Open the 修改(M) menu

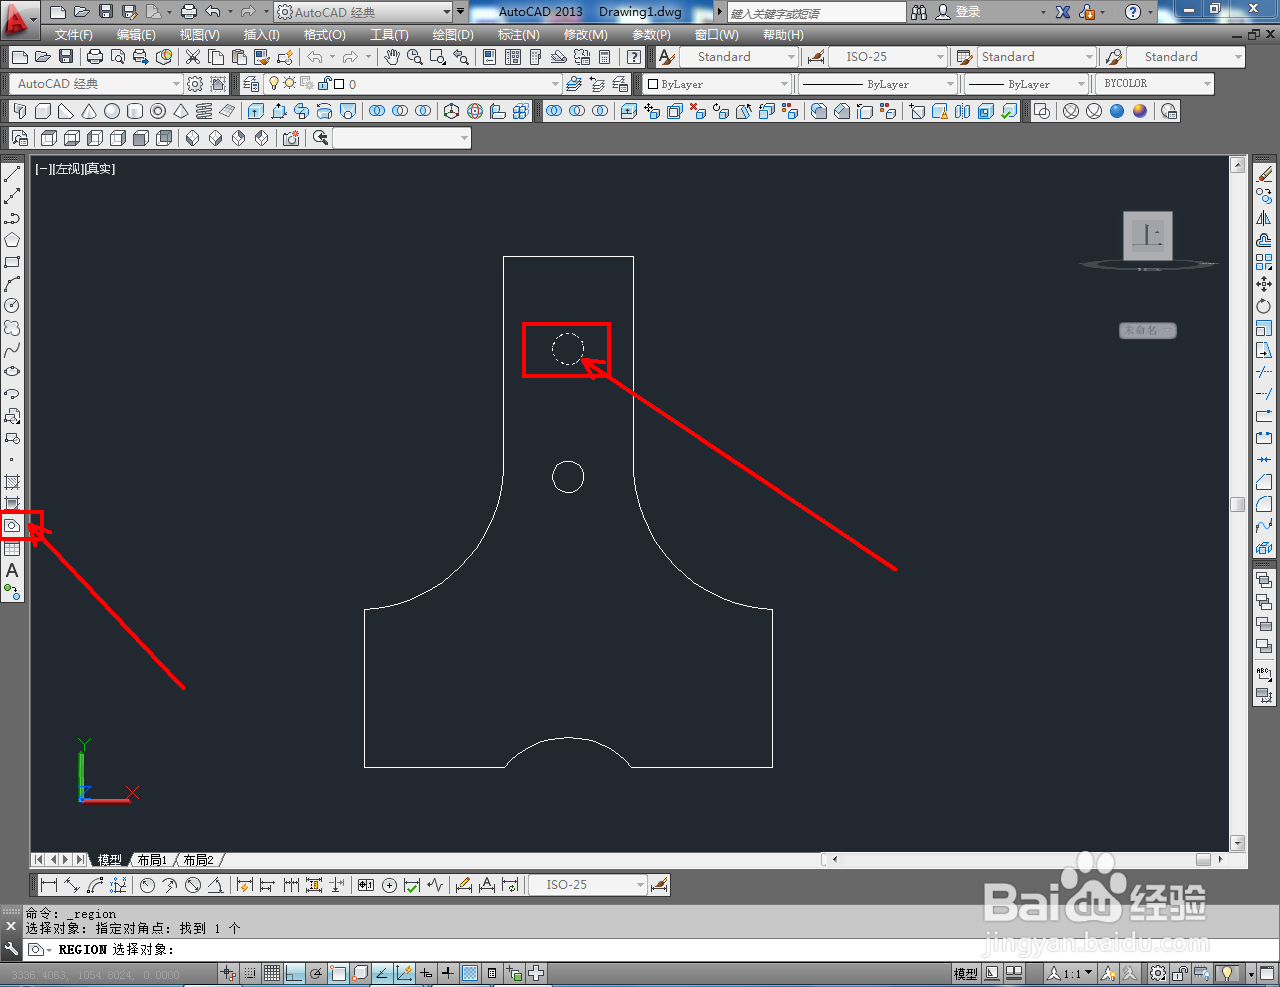[585, 35]
